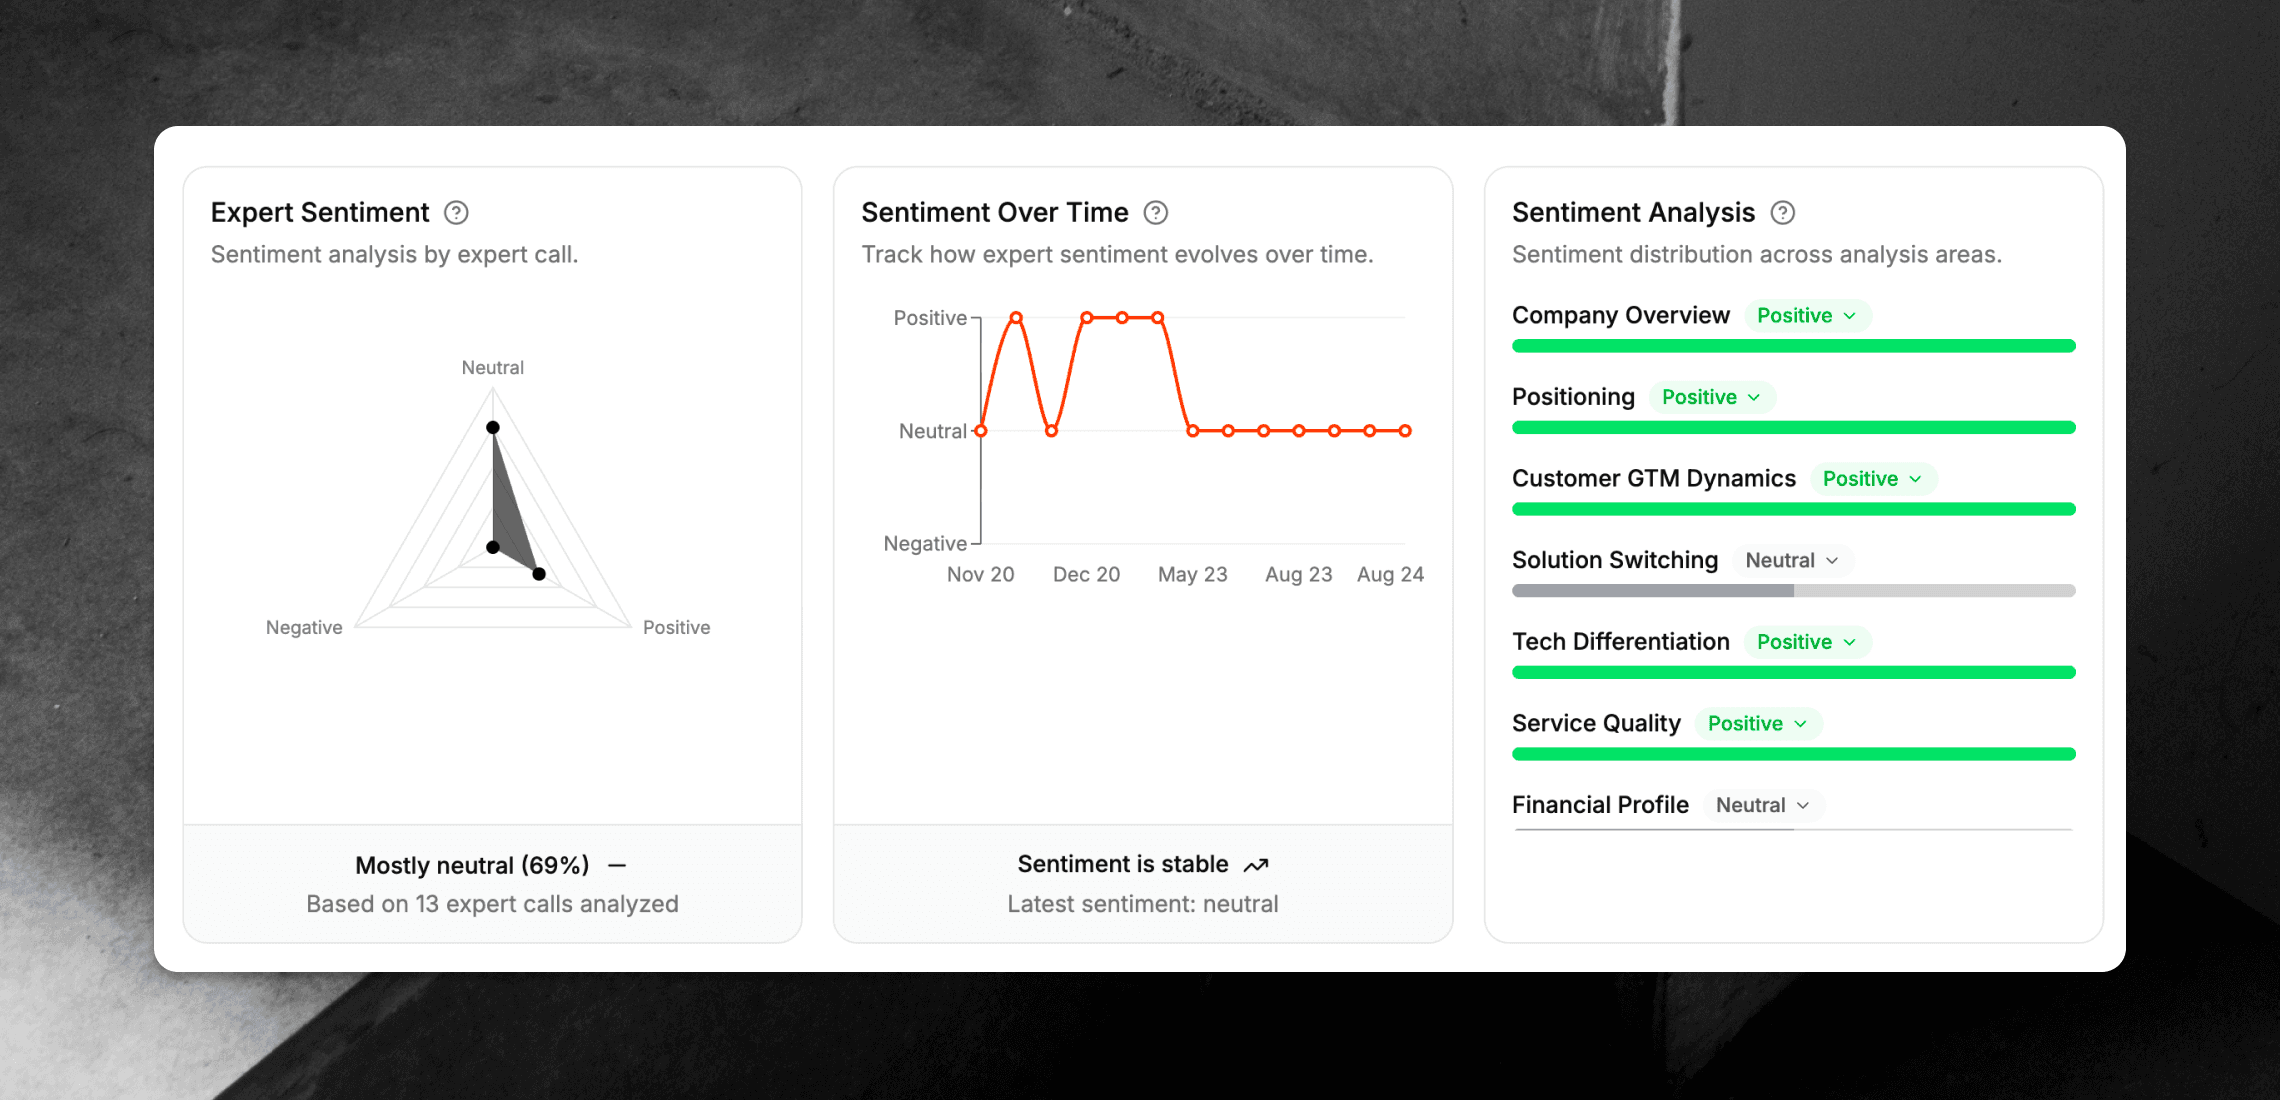
Task: Click the first data point on the Nov 20 axis
Action: 981,431
